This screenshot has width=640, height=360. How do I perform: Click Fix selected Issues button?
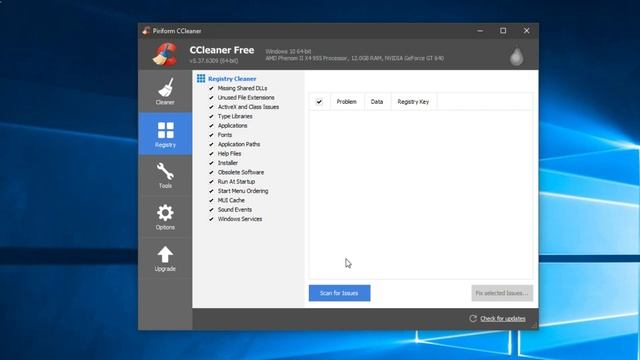(502, 293)
